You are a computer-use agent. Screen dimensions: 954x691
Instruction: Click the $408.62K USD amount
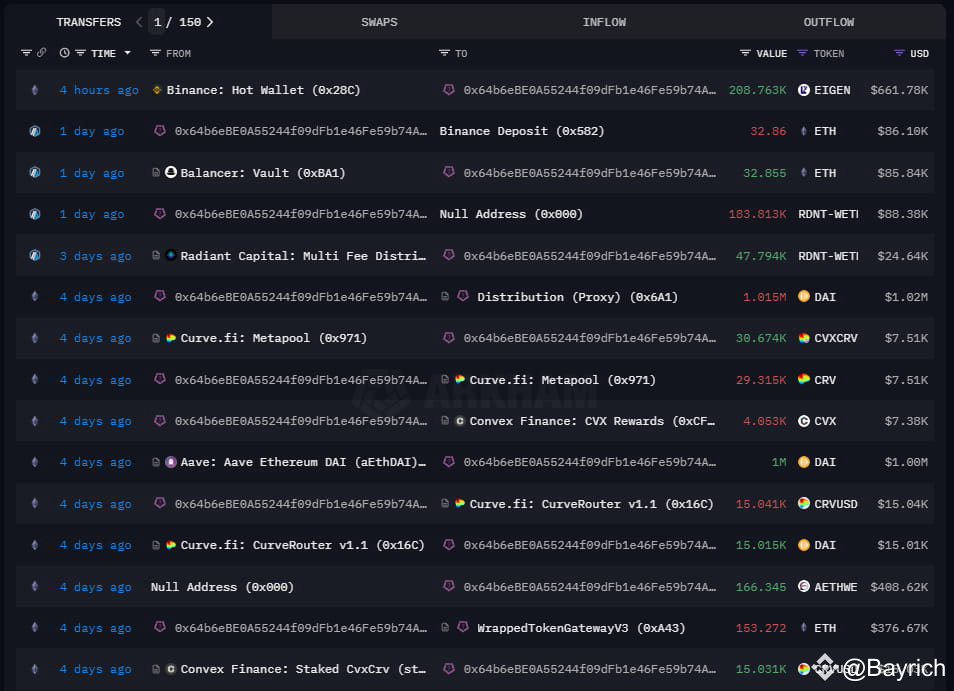pos(899,587)
